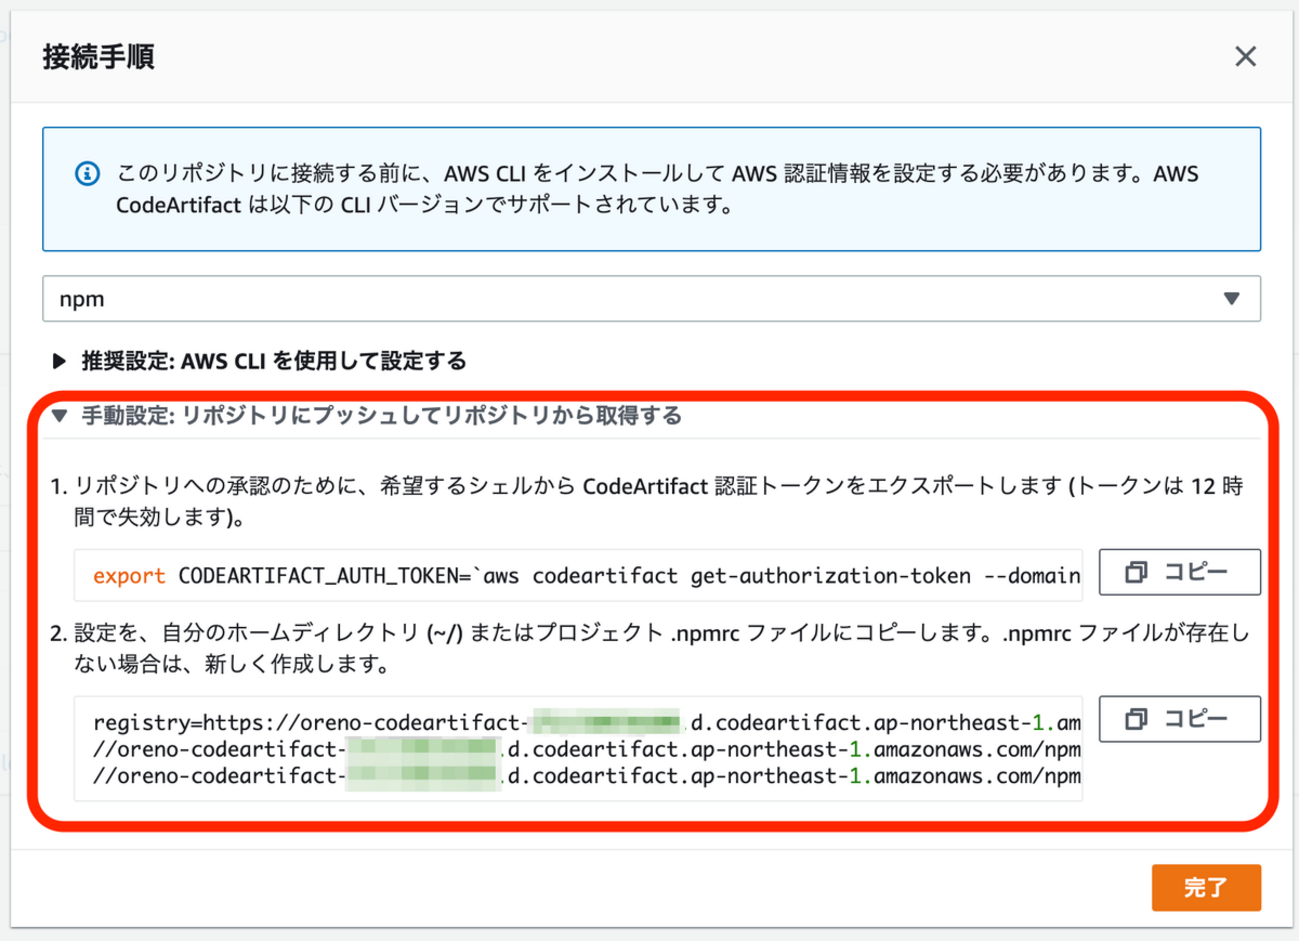The height and width of the screenshot is (941, 1299).
Task: Copy the registry npmrc configuration
Action: [x=1179, y=719]
